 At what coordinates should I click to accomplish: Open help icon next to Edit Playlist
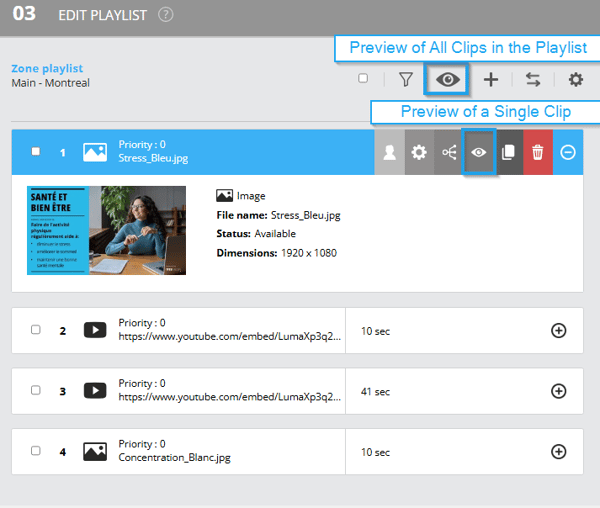click(x=166, y=15)
